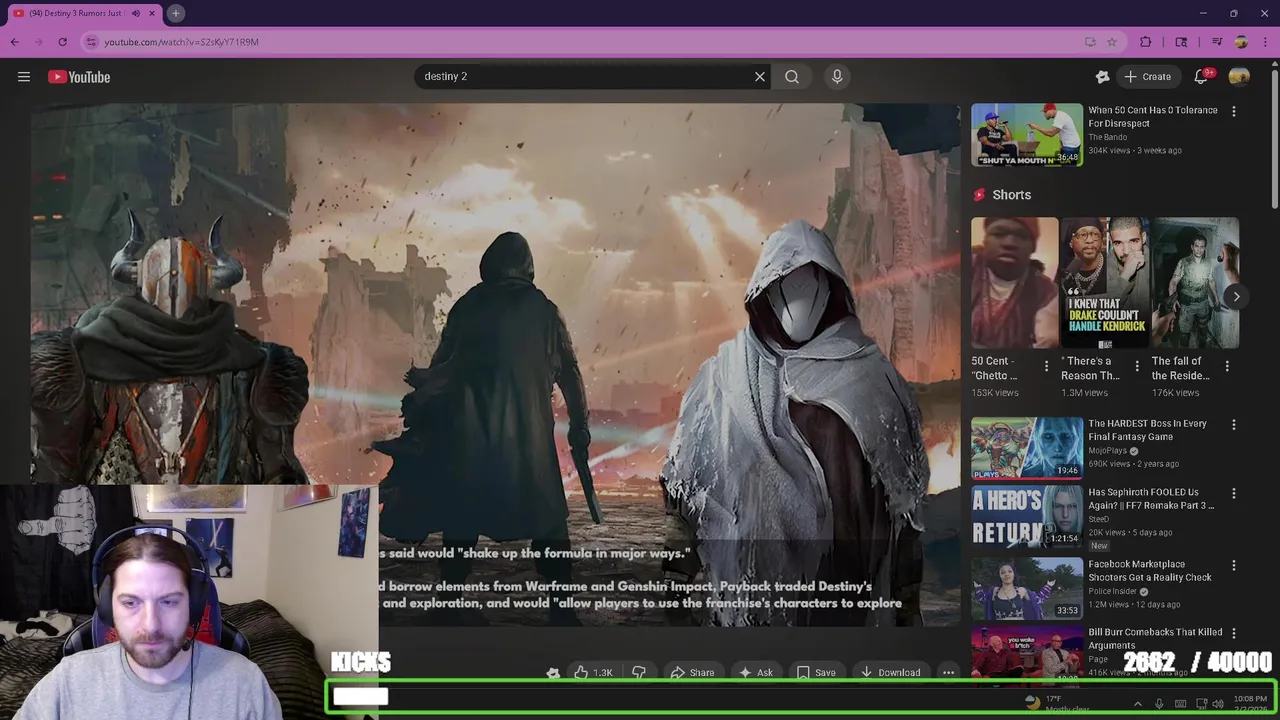
Task: Open the '50 Cent - Ghetto' short thumbnail
Action: [1014, 282]
